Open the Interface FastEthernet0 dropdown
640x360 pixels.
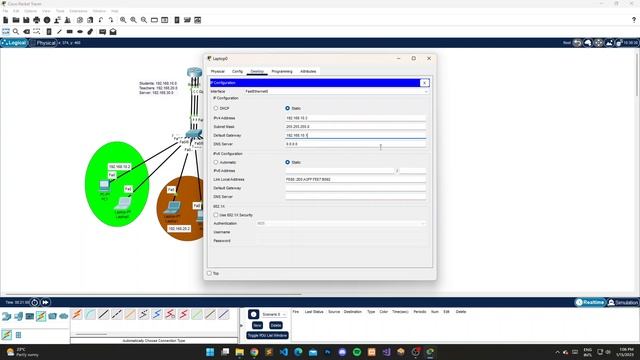(x=336, y=91)
